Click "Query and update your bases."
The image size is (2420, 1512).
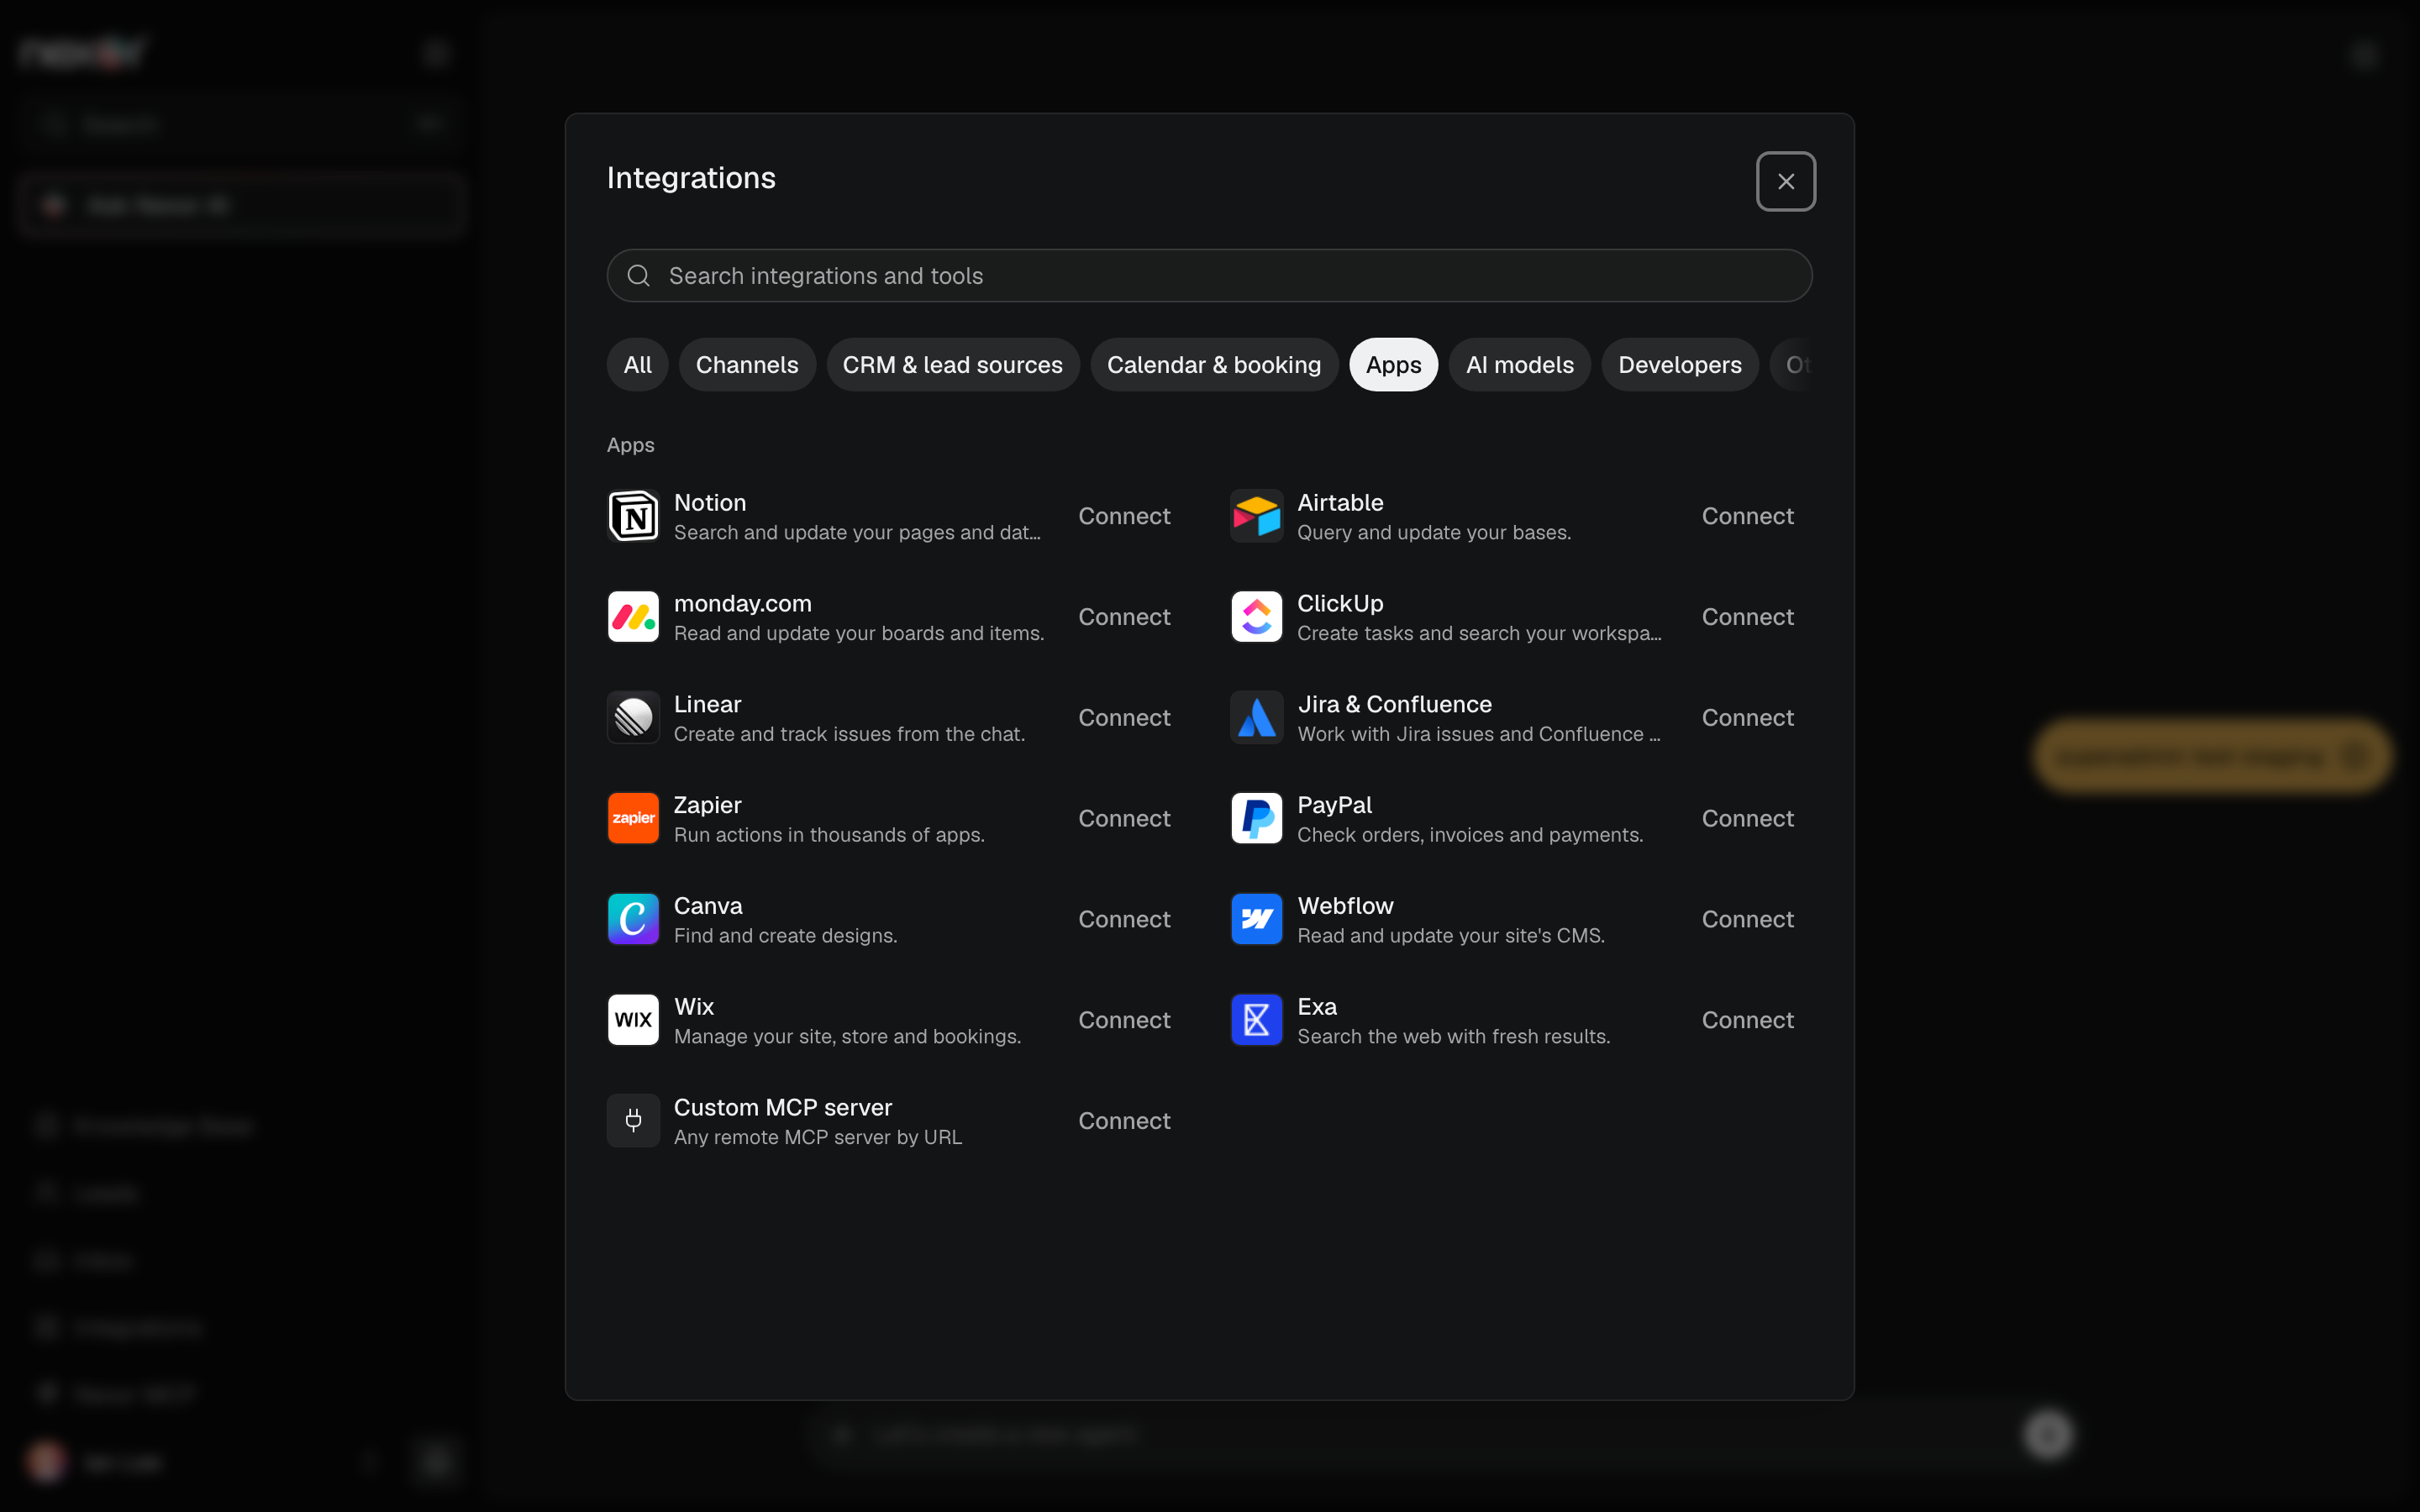click(1433, 533)
